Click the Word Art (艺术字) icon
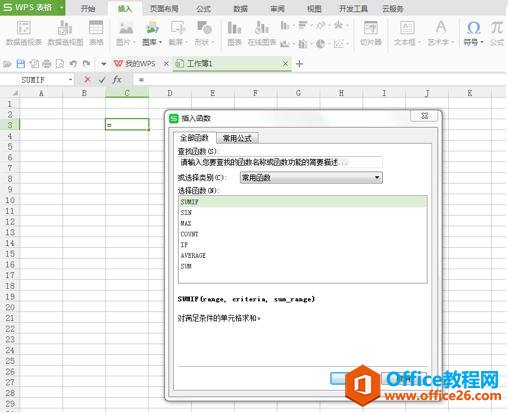The width and height of the screenshot is (508, 413). pos(441,27)
